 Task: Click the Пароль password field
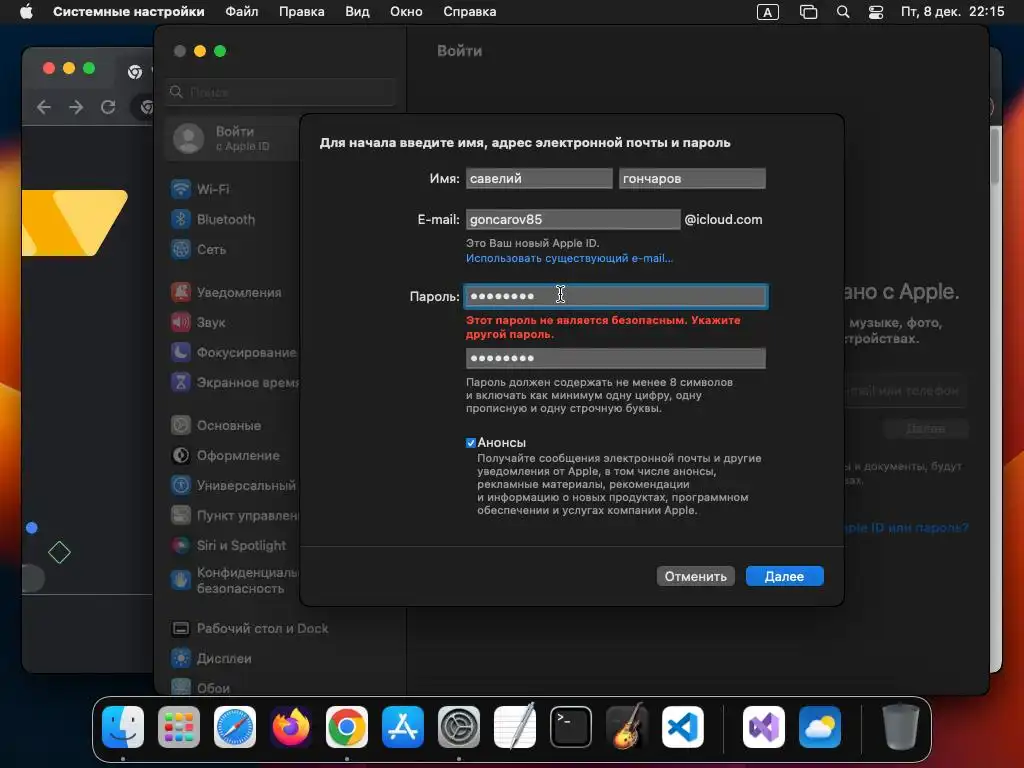tap(616, 296)
